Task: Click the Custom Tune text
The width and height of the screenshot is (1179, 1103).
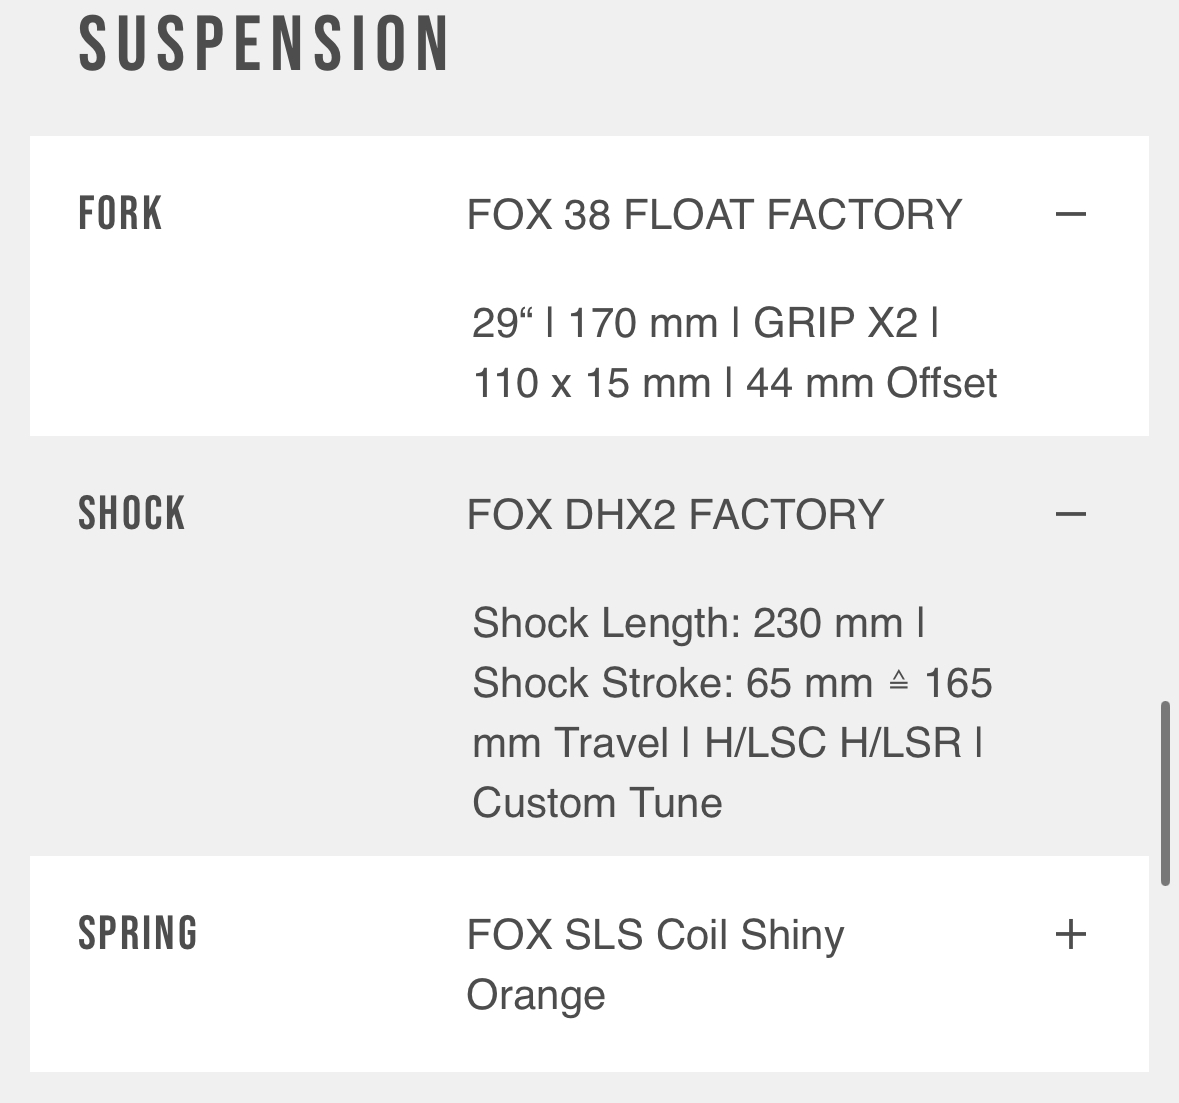Action: pos(597,803)
